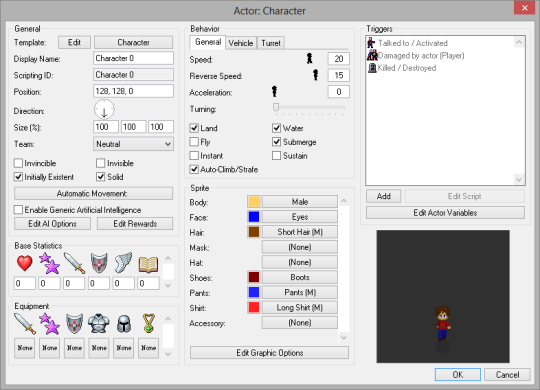Click the Direction compass dial
Screen dimensions: 540x390
click(x=104, y=110)
